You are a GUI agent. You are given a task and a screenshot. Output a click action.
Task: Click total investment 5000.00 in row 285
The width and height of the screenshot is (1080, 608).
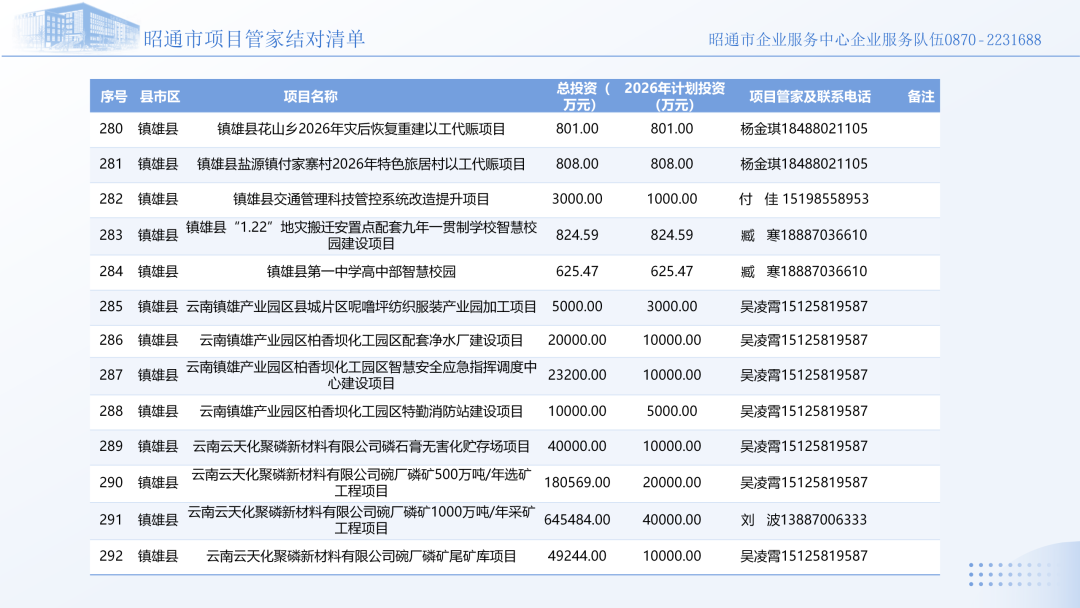coord(577,306)
